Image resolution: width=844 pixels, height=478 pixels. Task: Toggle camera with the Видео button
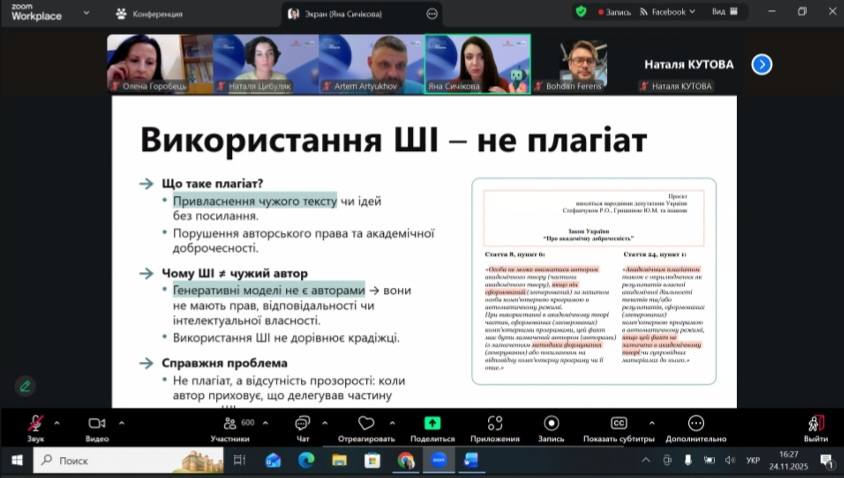point(97,423)
